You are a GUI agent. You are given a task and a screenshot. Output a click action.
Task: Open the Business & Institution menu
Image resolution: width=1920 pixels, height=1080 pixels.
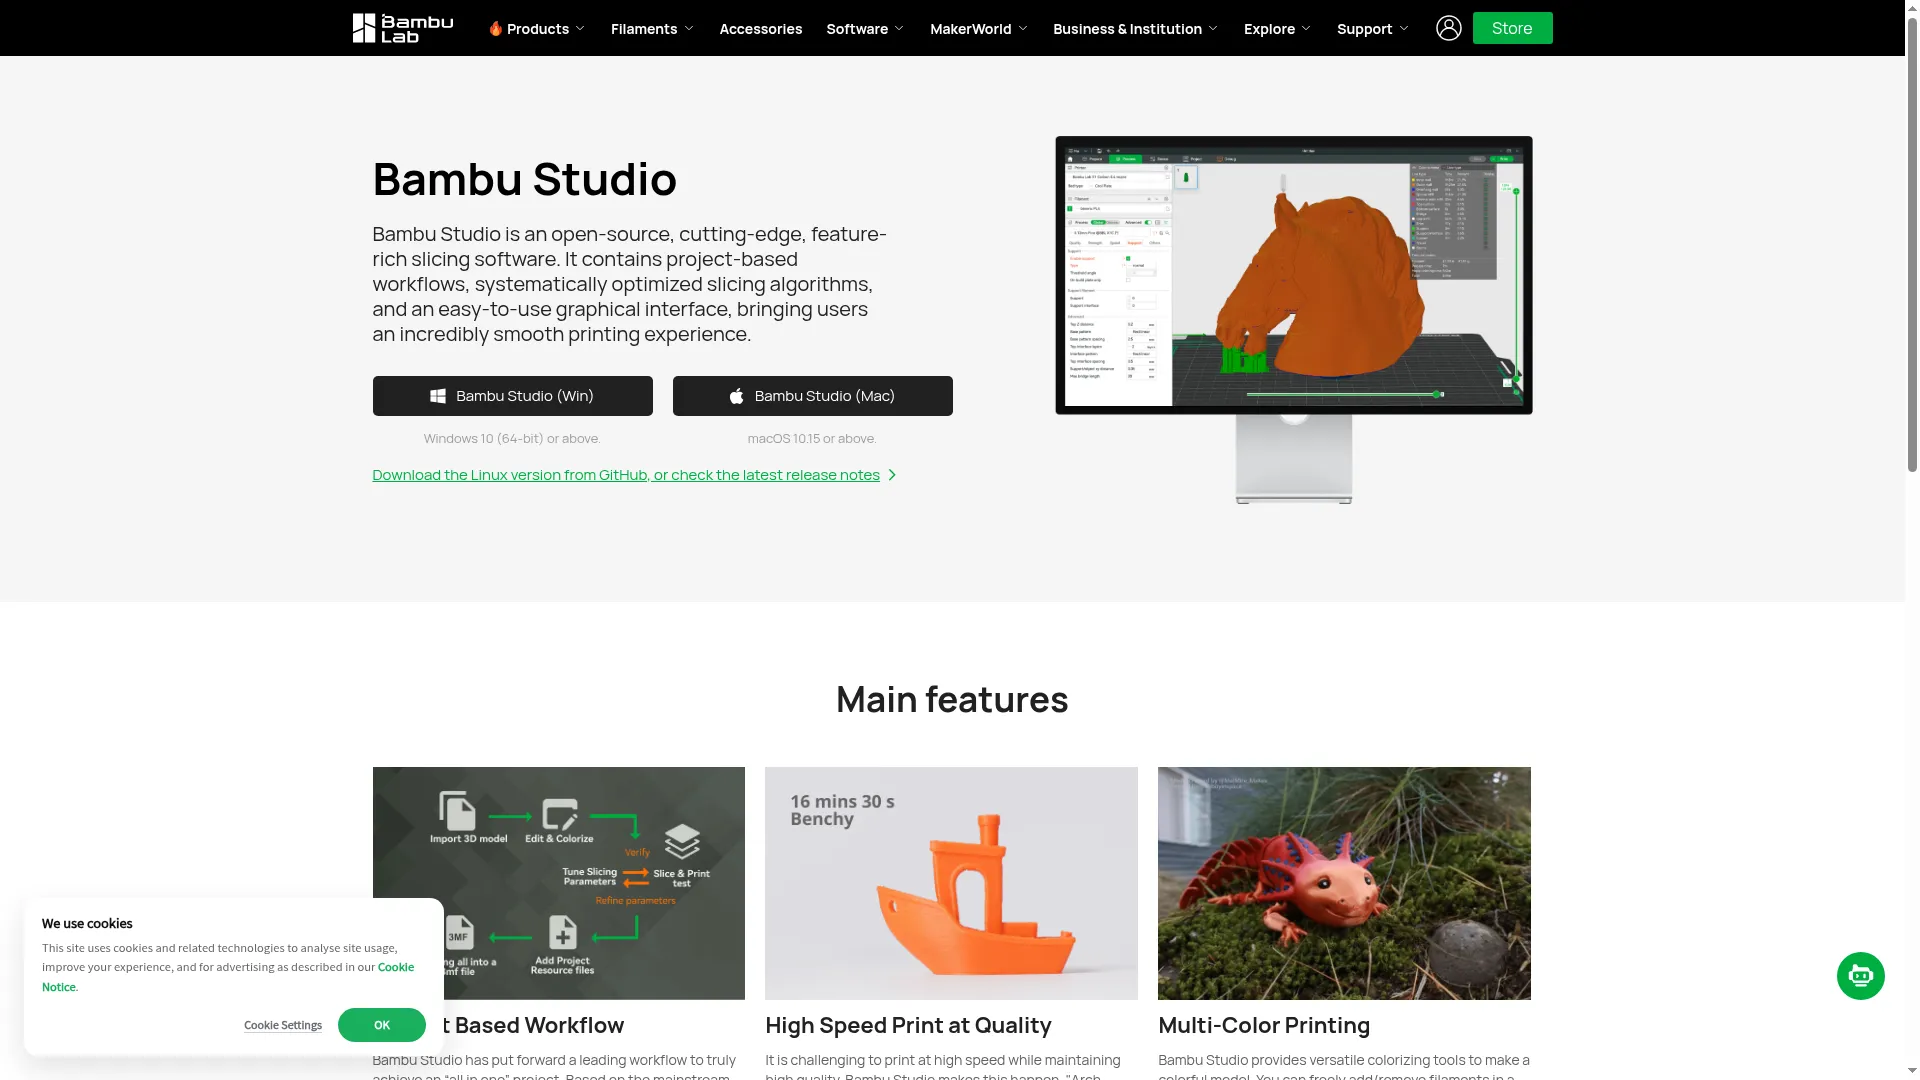[x=1135, y=29]
